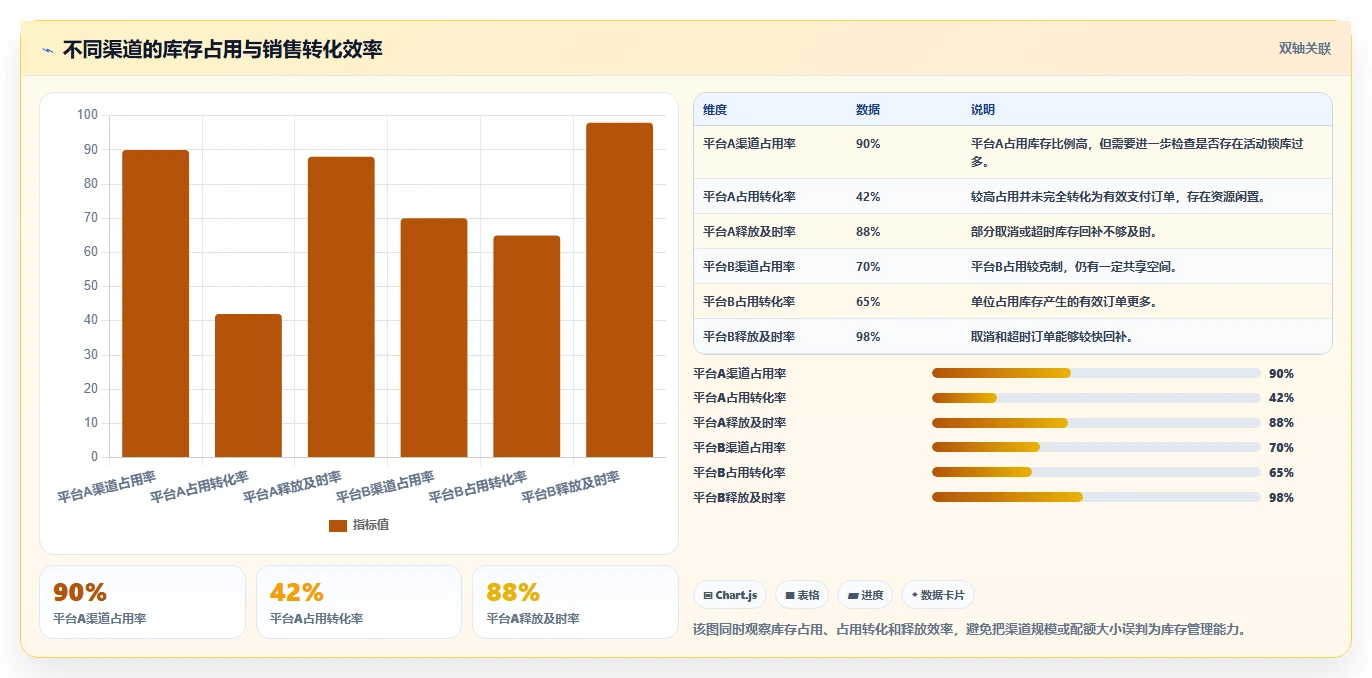Click the 说明 column header

coord(983,109)
